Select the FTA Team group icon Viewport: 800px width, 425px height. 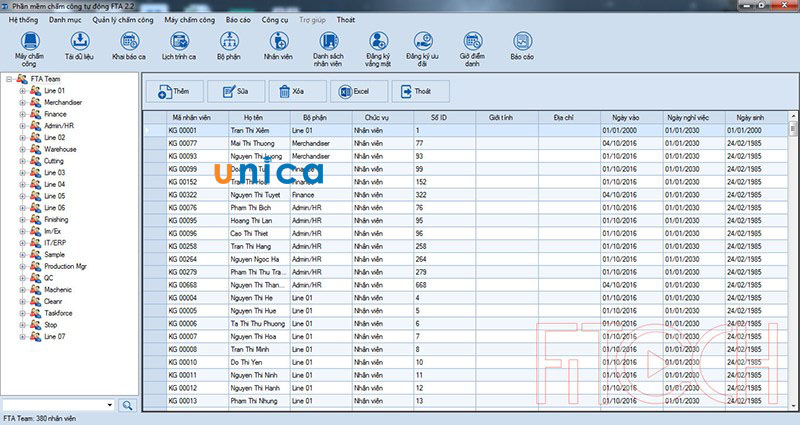point(22,79)
